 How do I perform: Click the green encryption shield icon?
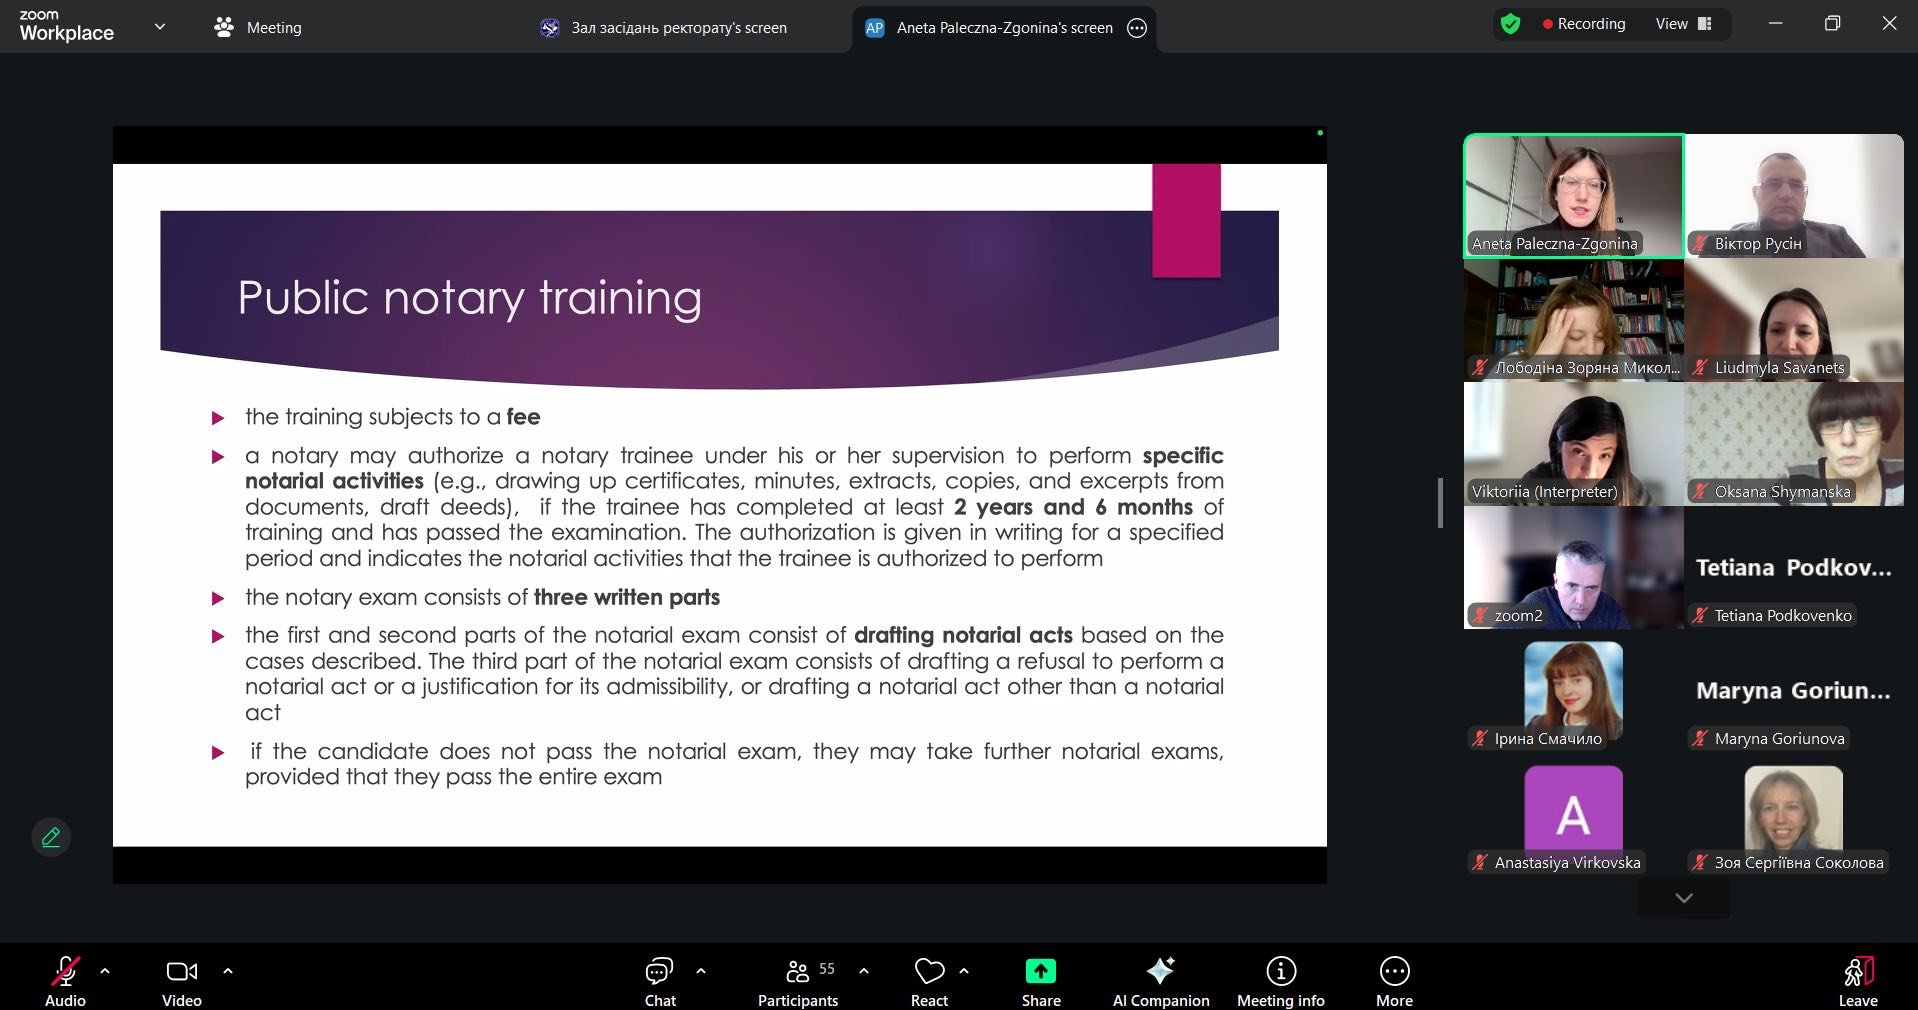point(1510,24)
